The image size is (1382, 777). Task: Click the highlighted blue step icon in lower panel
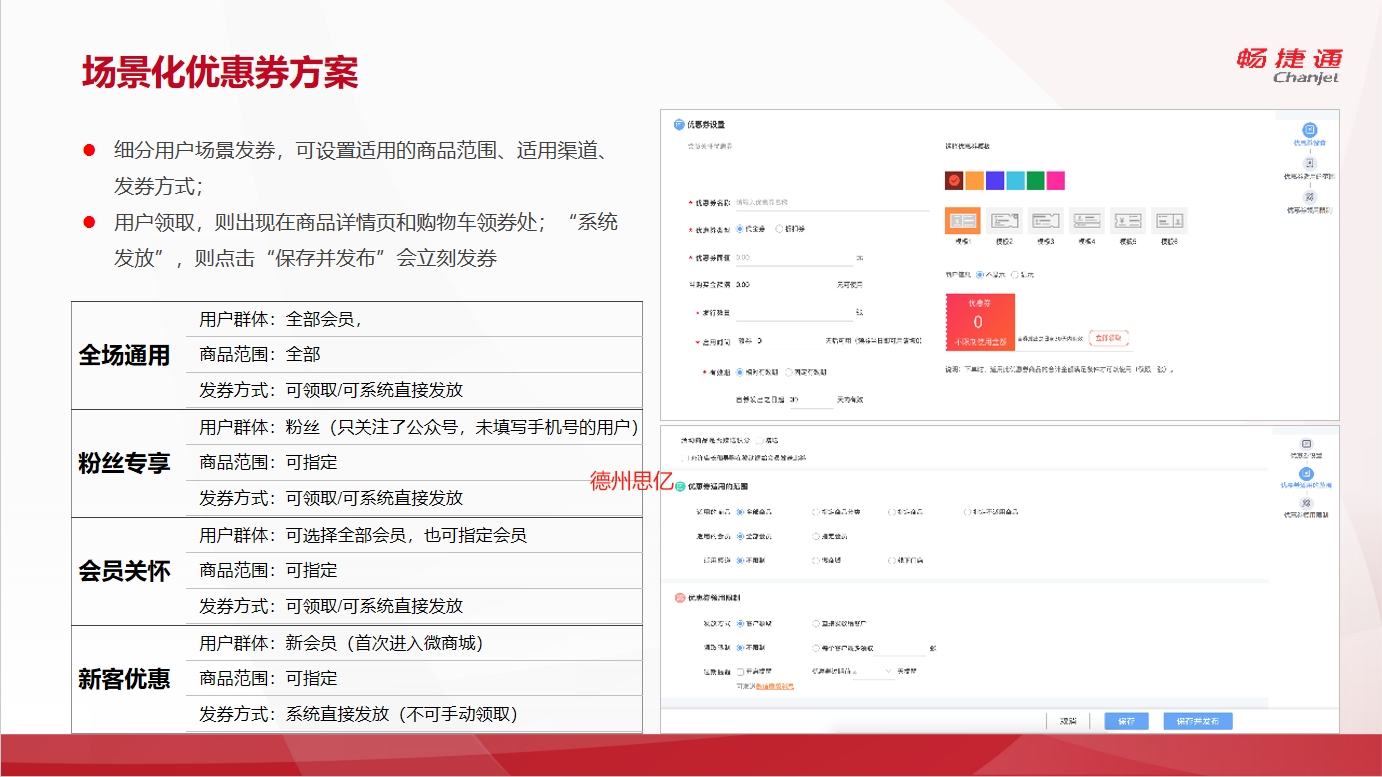point(1305,474)
